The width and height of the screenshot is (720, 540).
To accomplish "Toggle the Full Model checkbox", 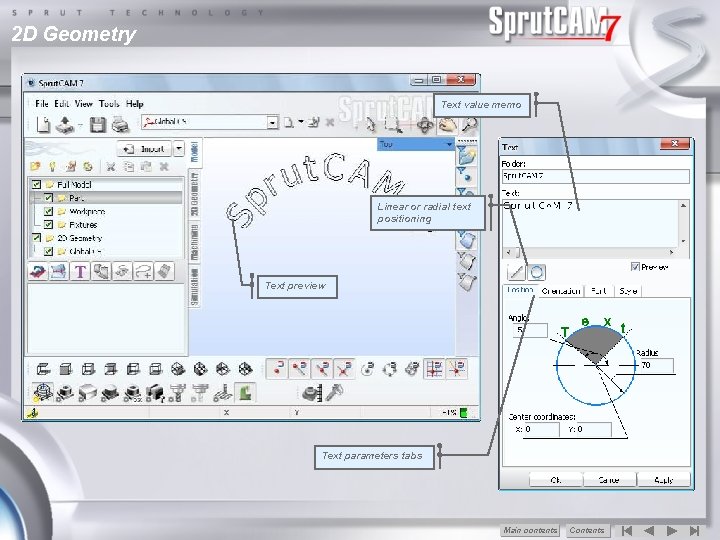I will coord(36,185).
